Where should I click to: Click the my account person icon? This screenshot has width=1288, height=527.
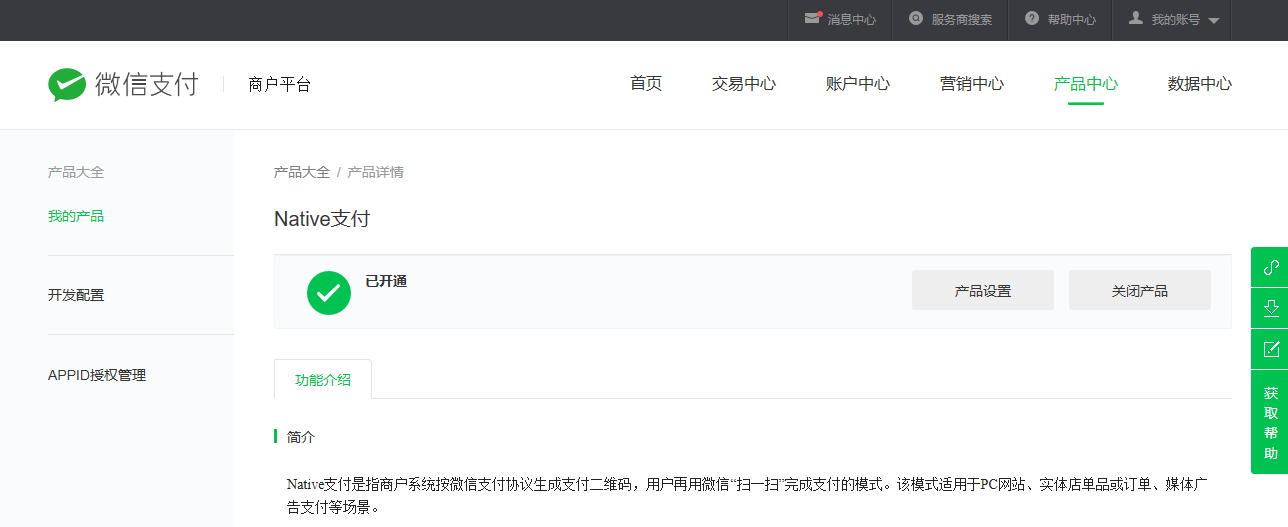1136,18
